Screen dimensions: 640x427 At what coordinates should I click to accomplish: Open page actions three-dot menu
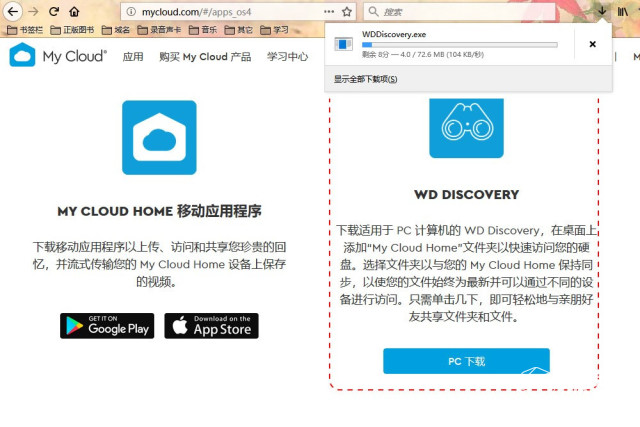pos(329,11)
